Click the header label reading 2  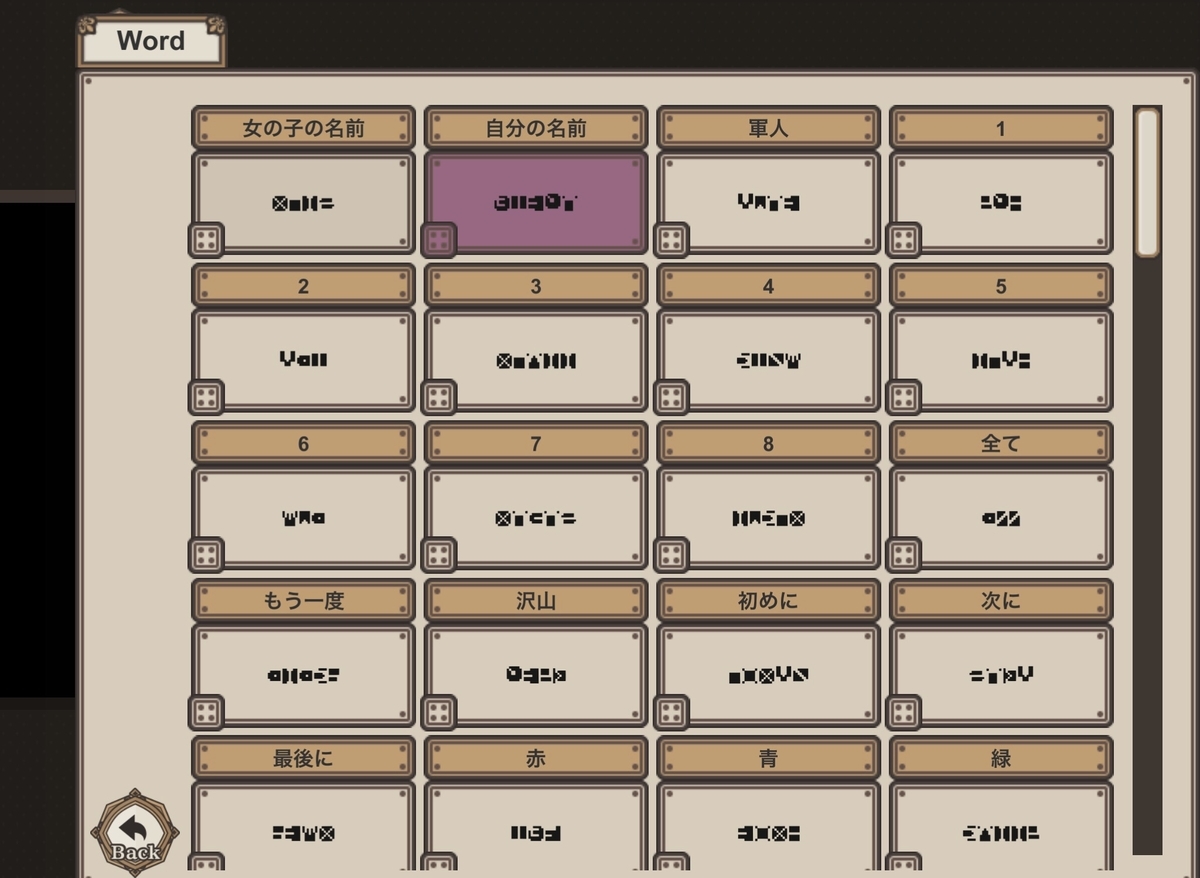point(303,286)
